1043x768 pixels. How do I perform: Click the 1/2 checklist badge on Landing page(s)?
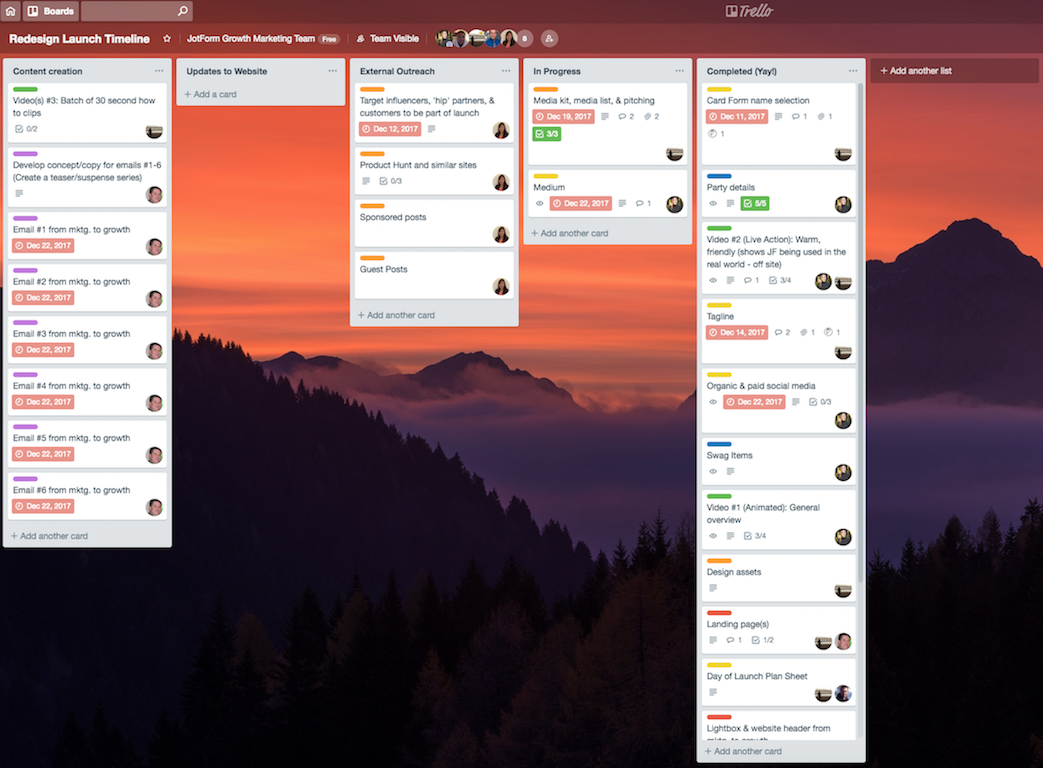(762, 640)
